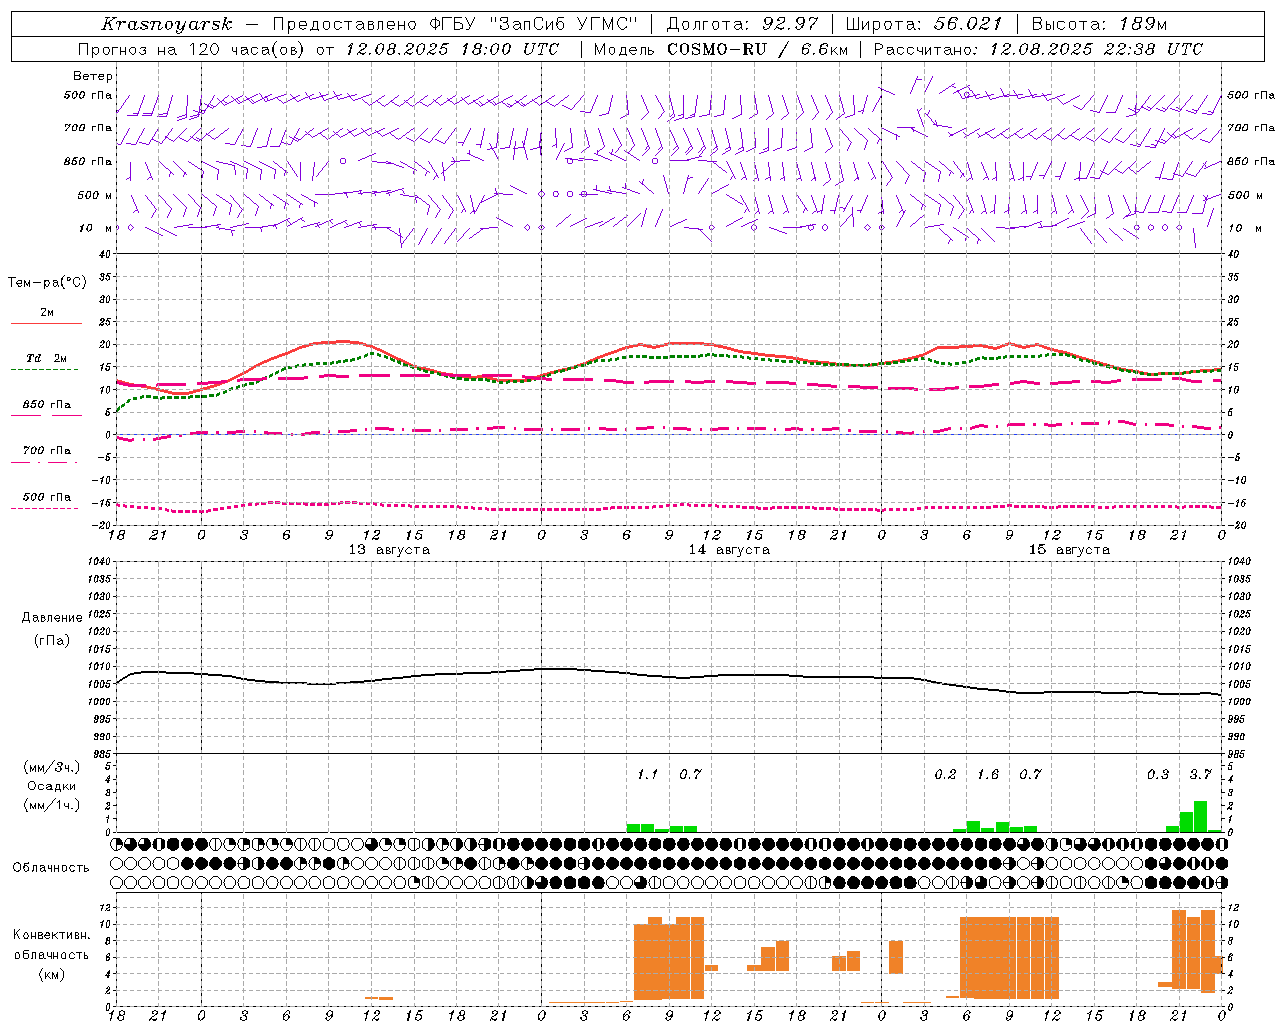Click the Td 2м legend entry
This screenshot has width=1280, height=1024.
[x=47, y=358]
